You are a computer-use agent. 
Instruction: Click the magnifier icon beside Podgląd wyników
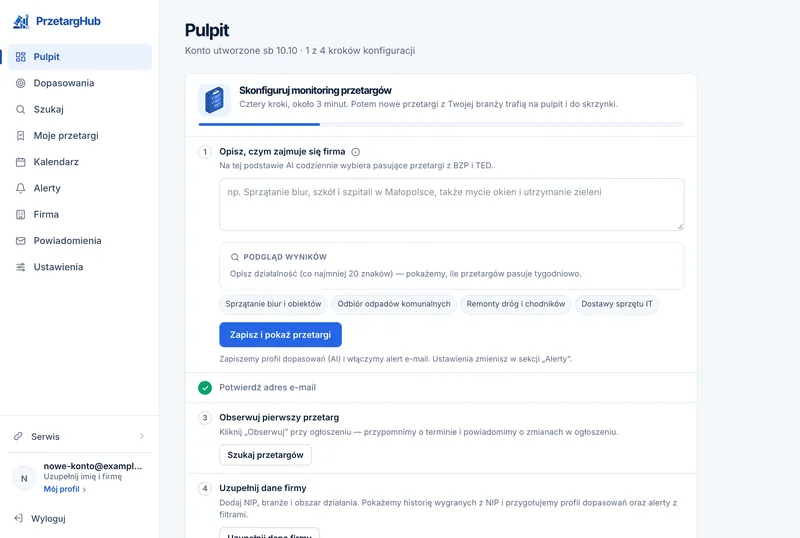[235, 257]
